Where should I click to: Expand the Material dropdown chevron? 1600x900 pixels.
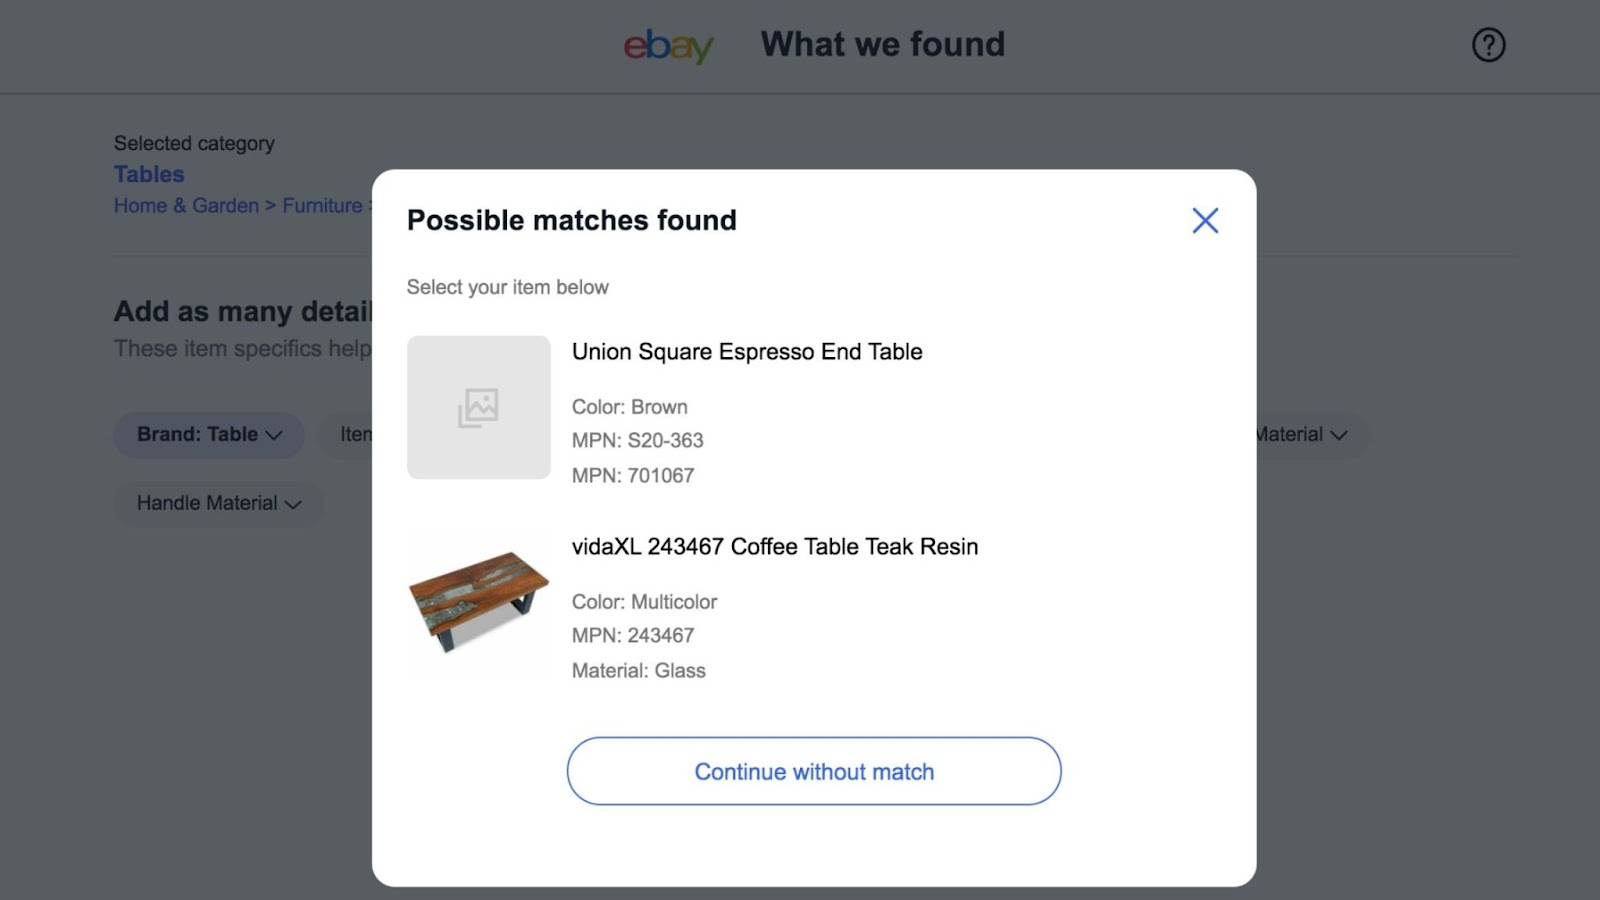[1339, 435]
